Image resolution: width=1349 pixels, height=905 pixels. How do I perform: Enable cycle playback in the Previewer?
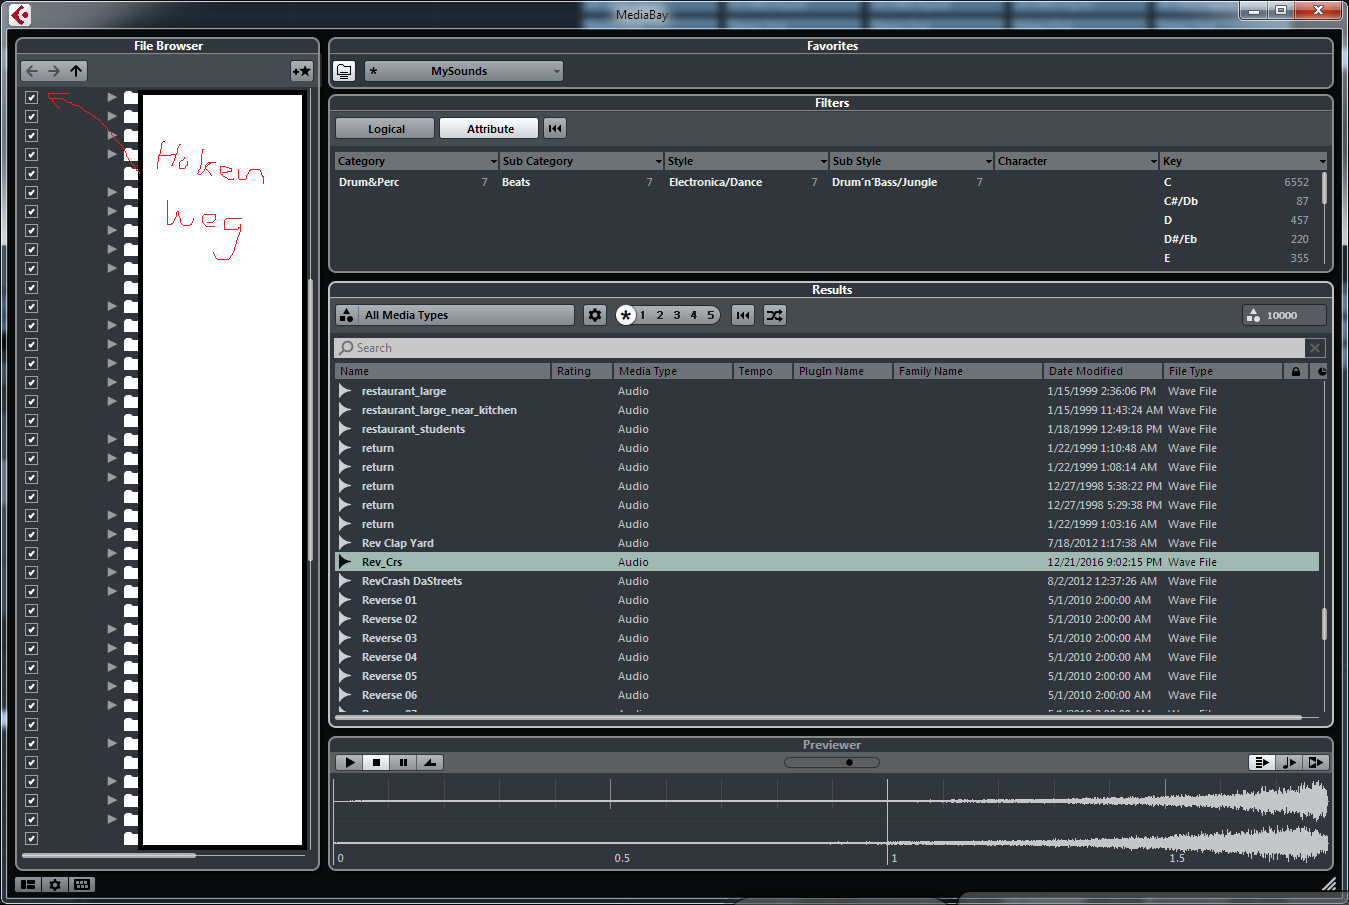430,762
